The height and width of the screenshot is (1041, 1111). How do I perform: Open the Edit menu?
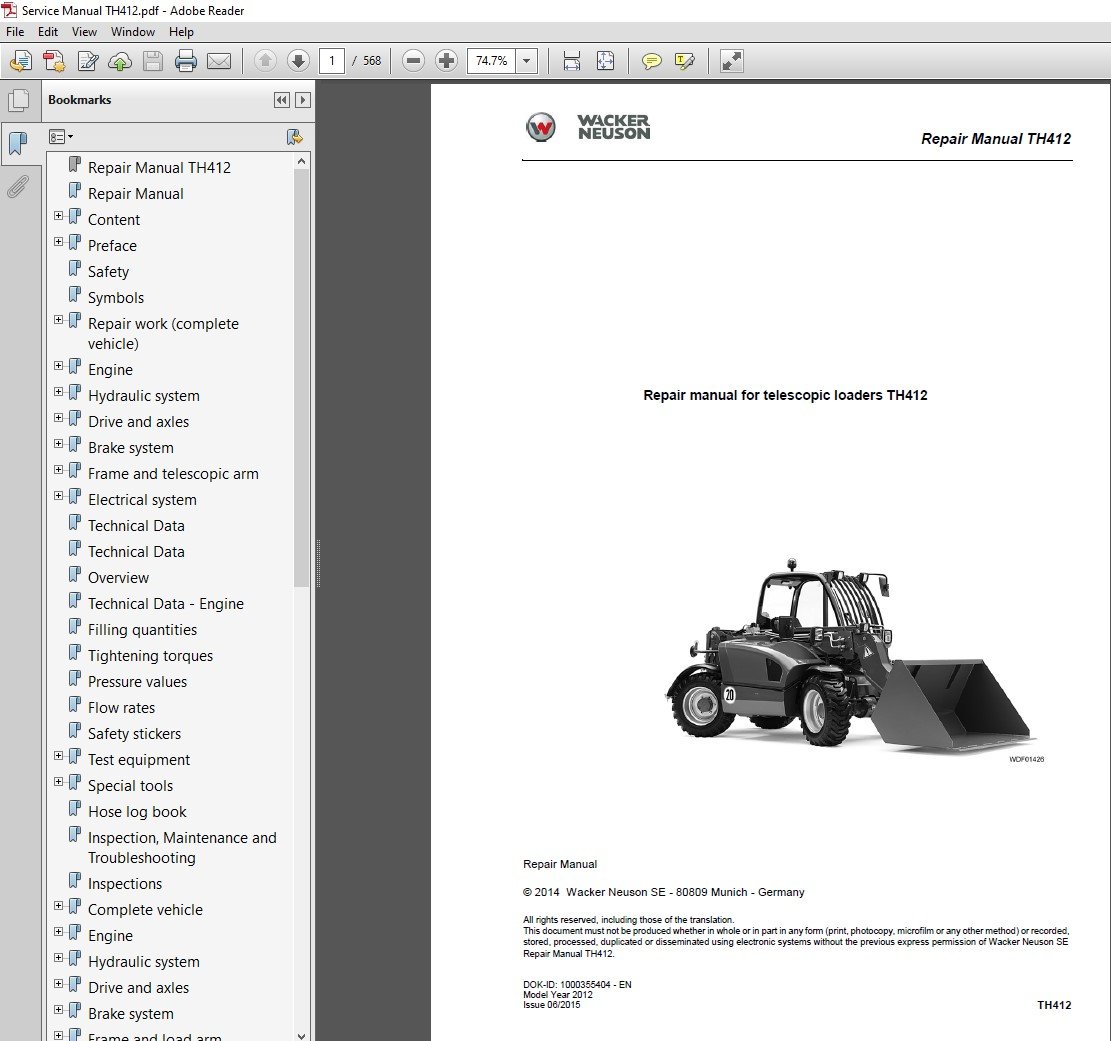(x=48, y=32)
